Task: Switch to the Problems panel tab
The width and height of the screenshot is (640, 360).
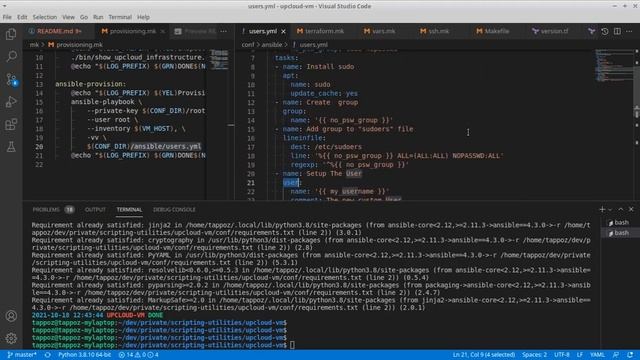Action: 53,209
